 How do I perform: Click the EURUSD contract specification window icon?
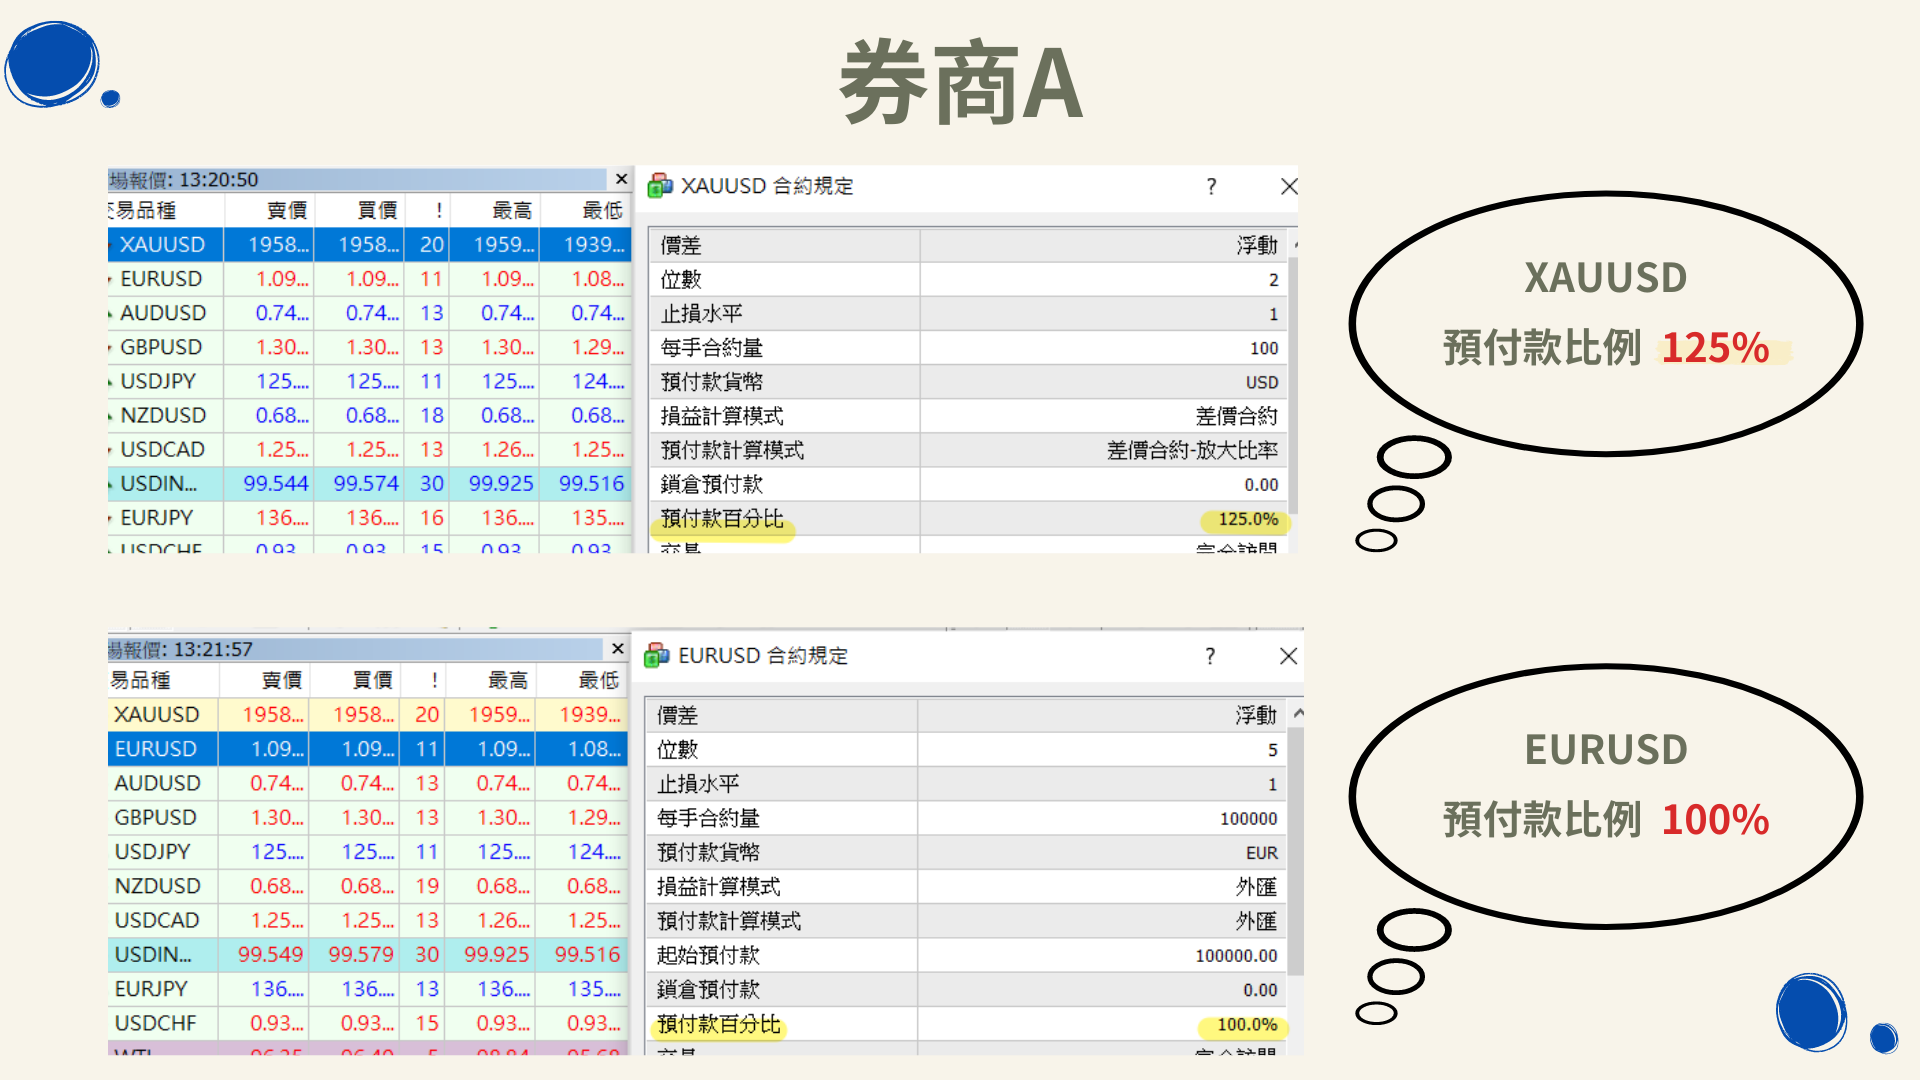pos(659,656)
